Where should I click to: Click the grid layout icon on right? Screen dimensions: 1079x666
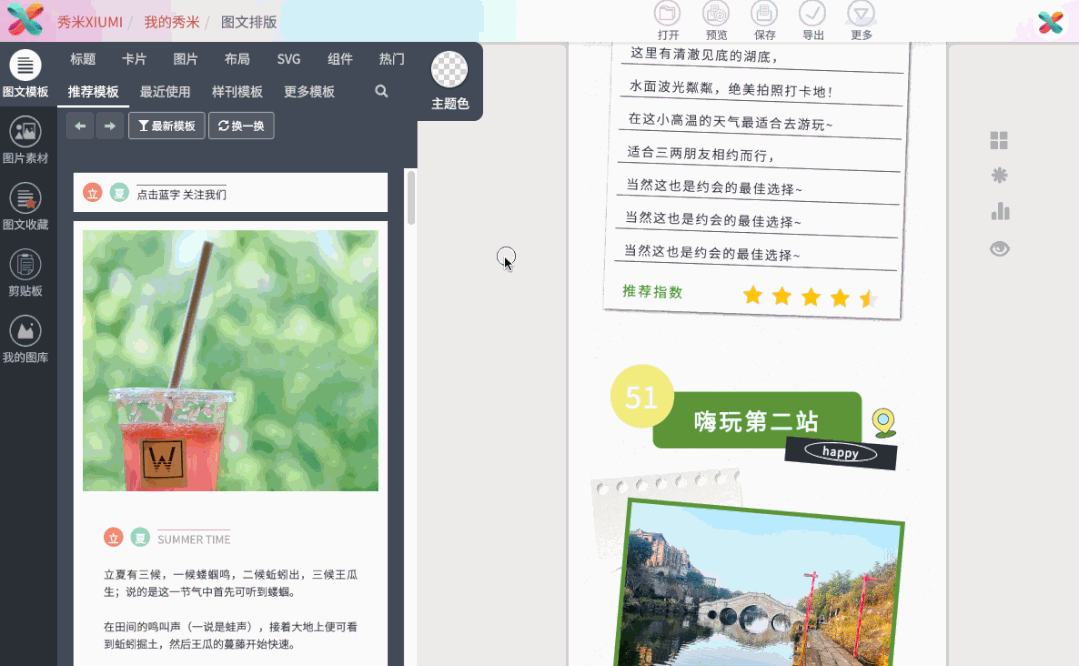tap(998, 140)
